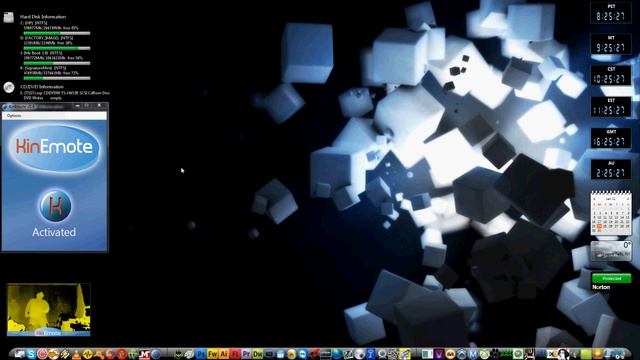
Task: Click the EST clock gadget
Action: [611, 107]
